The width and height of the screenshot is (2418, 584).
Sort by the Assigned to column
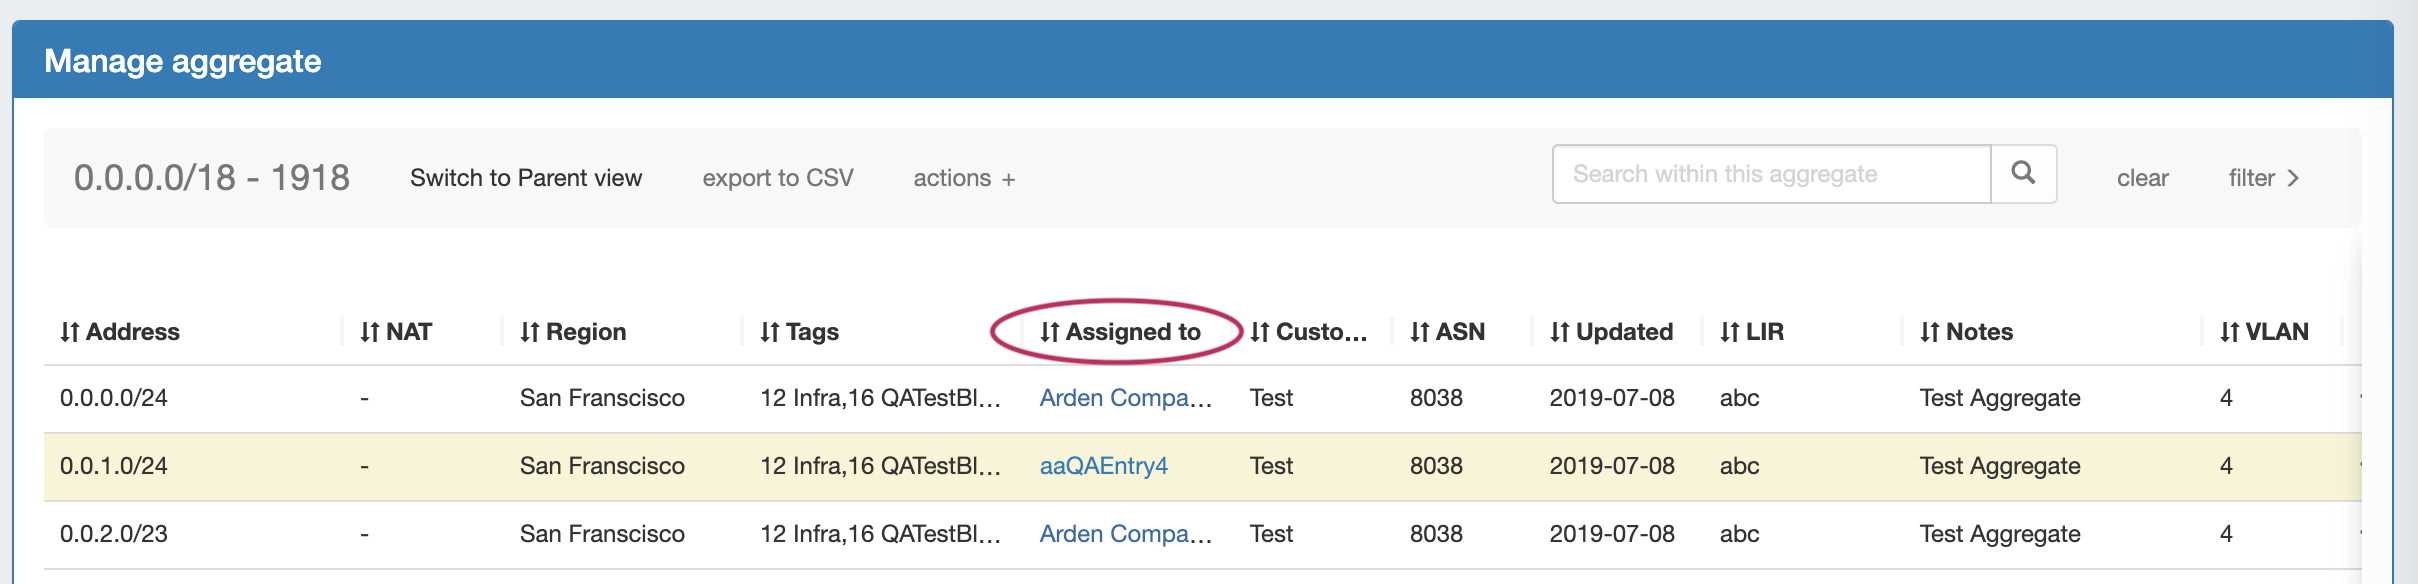click(x=1120, y=332)
